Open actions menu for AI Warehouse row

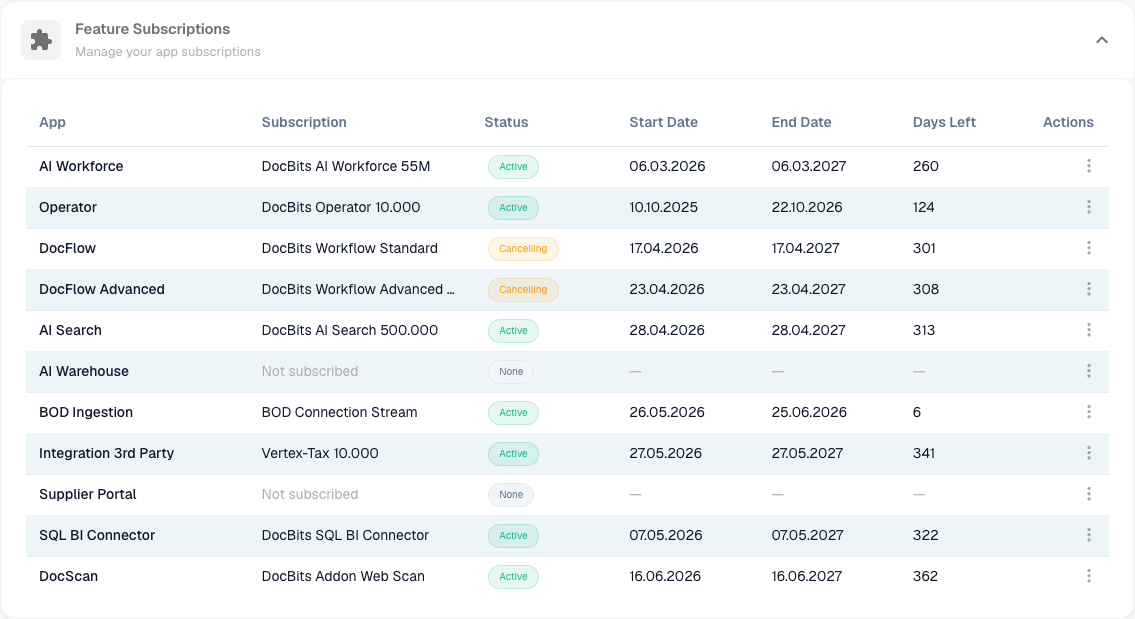[x=1088, y=371]
